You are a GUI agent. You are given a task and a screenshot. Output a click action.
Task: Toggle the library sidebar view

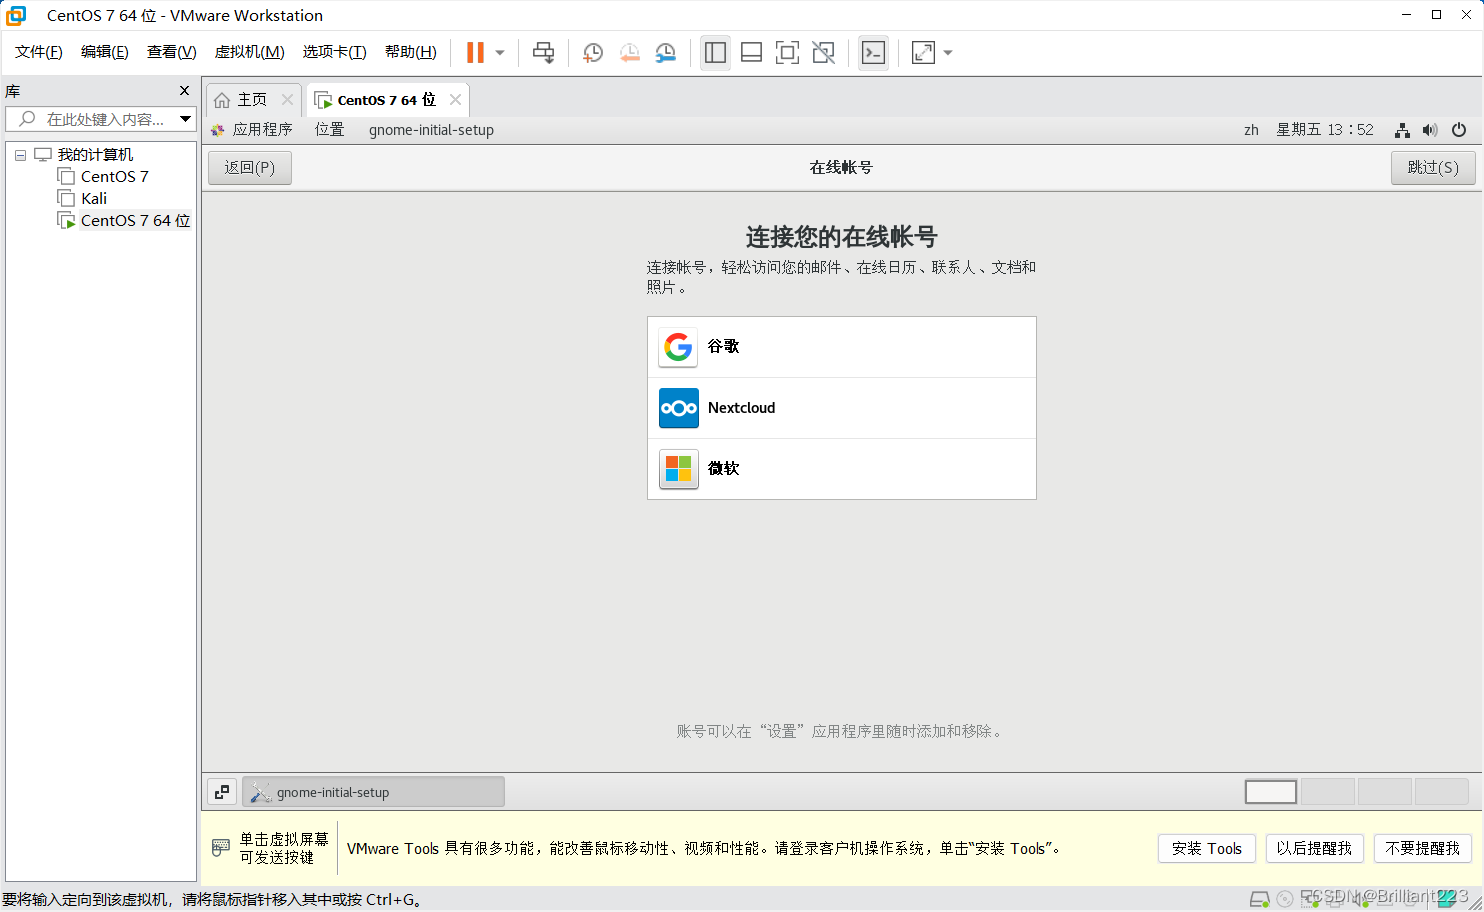coord(715,52)
